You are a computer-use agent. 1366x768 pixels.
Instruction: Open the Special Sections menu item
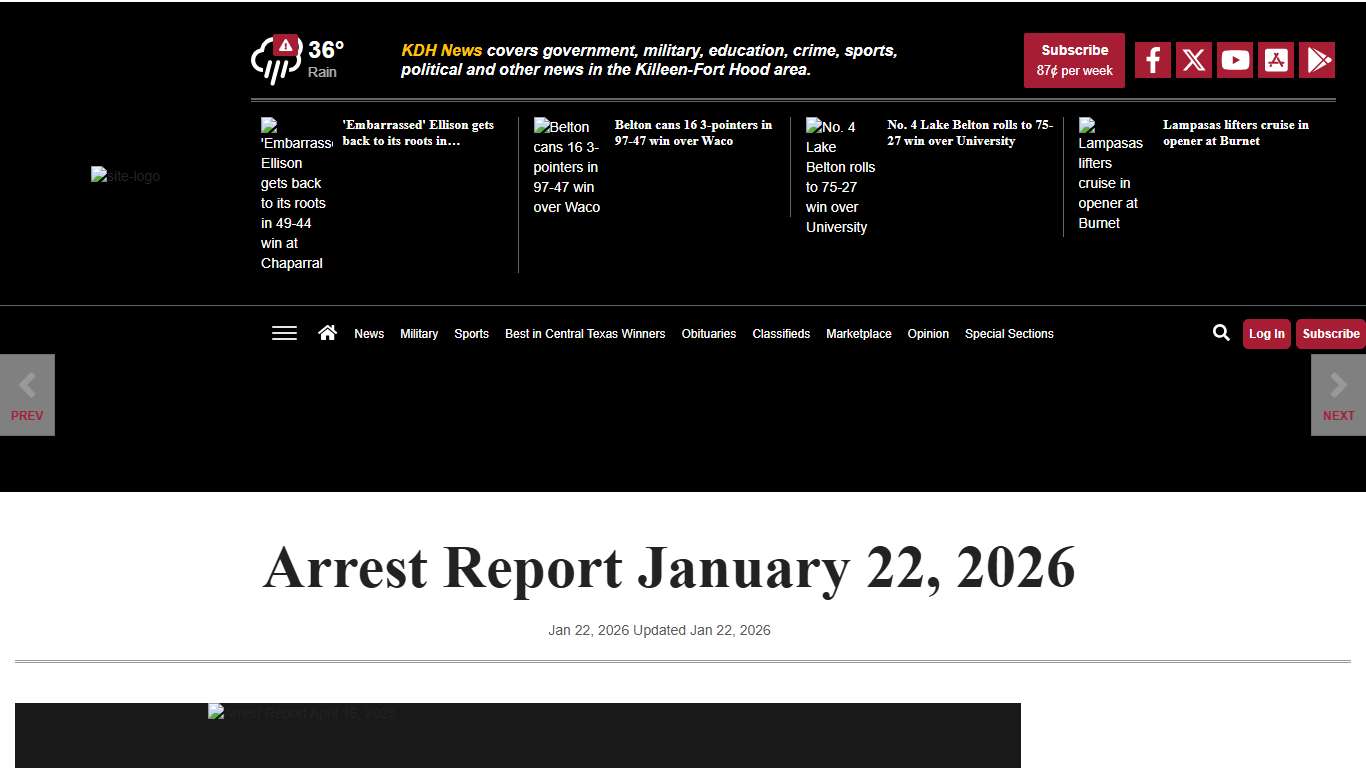point(1009,334)
